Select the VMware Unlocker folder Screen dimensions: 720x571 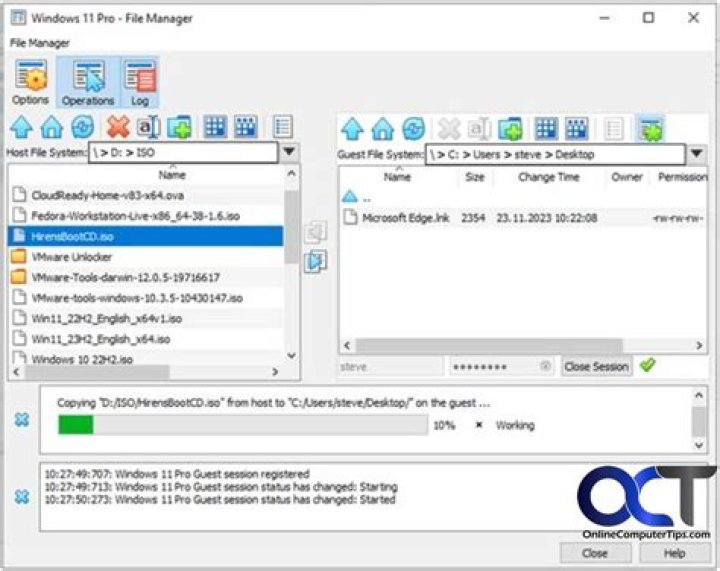click(x=146, y=257)
